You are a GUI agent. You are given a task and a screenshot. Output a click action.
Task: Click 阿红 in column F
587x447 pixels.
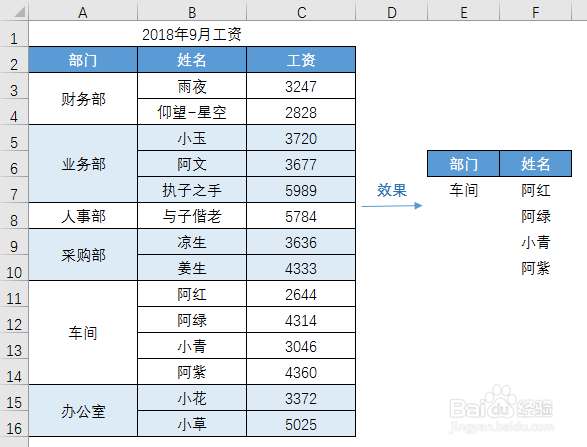[x=535, y=190]
